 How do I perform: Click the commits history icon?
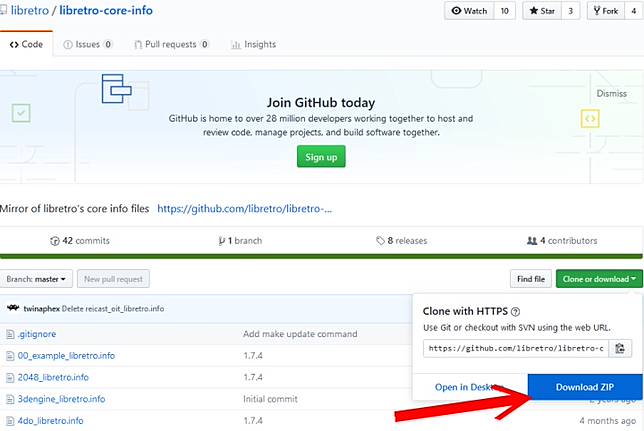[55, 241]
